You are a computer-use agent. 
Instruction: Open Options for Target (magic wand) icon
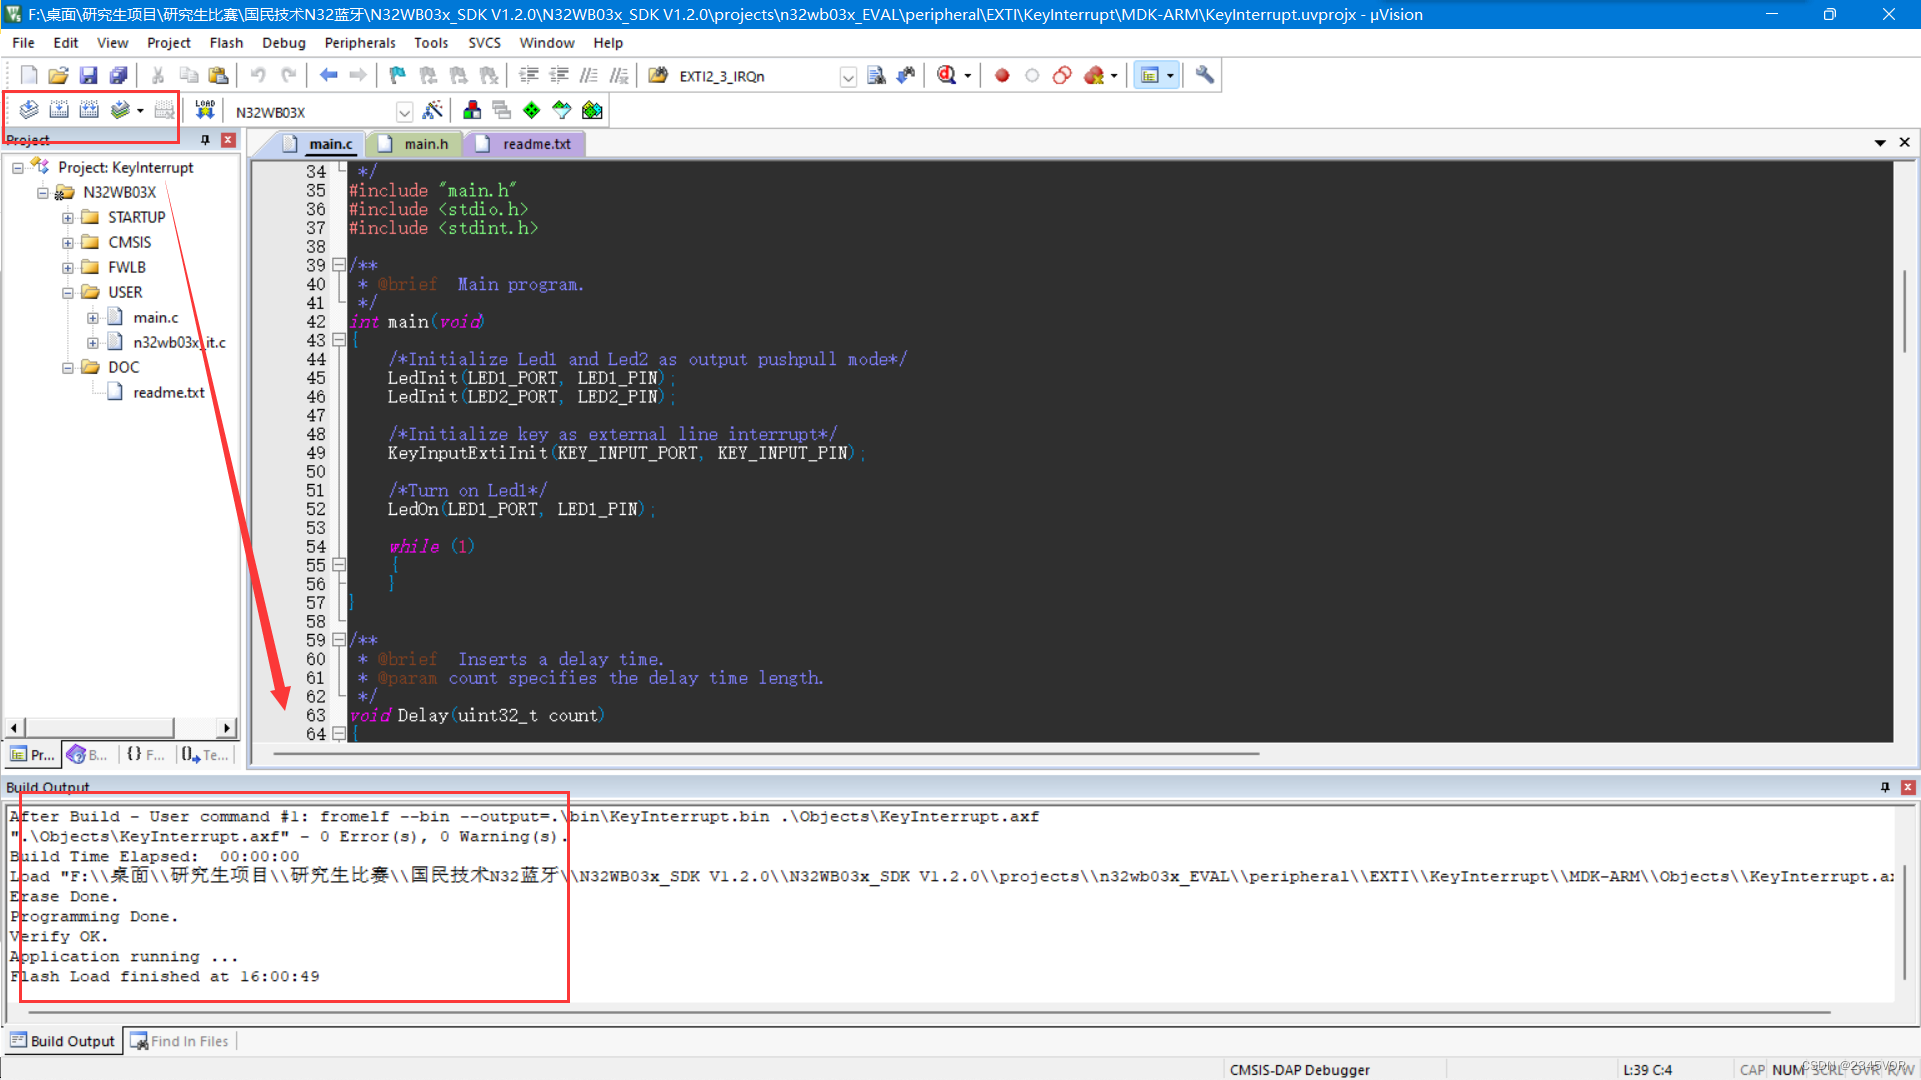tap(433, 110)
